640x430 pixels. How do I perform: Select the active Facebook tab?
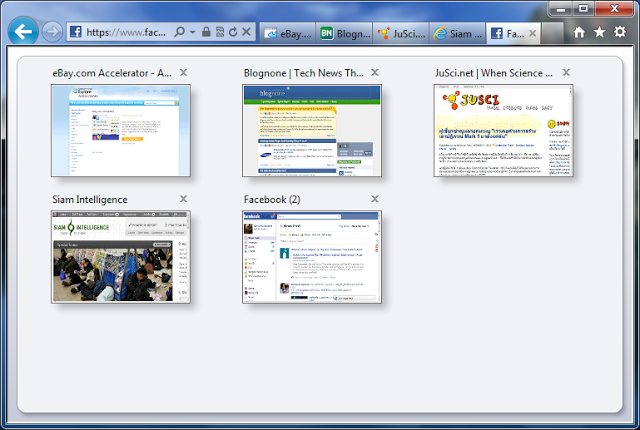click(x=513, y=33)
